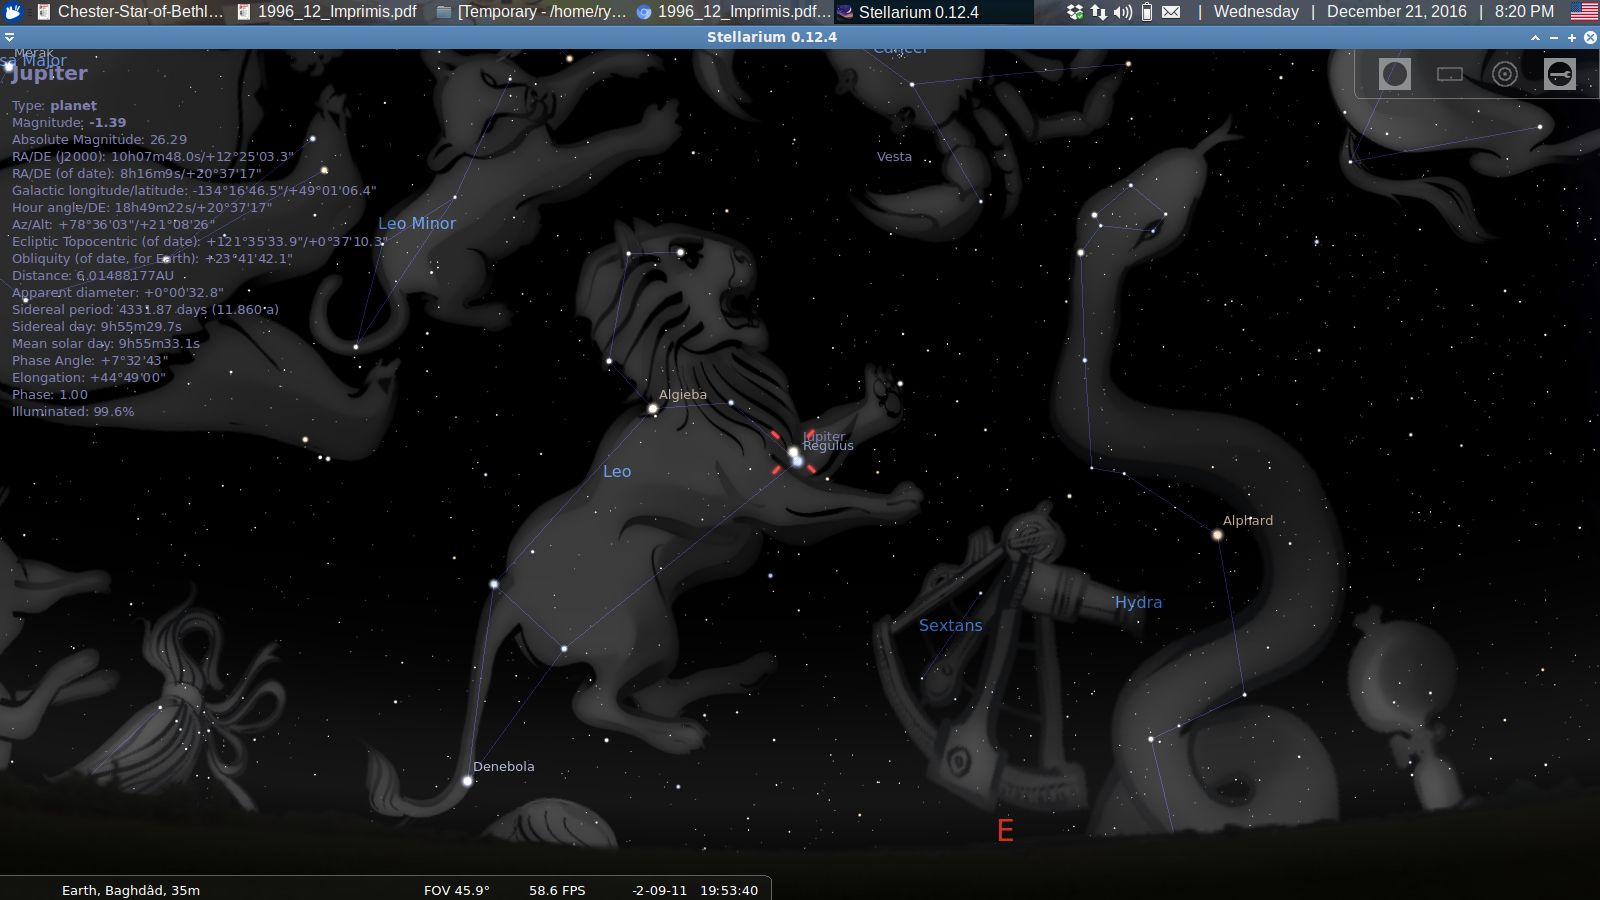Click the Magnitude: -1.39 info line
Image resolution: width=1600 pixels, height=900 pixels.
[x=69, y=122]
